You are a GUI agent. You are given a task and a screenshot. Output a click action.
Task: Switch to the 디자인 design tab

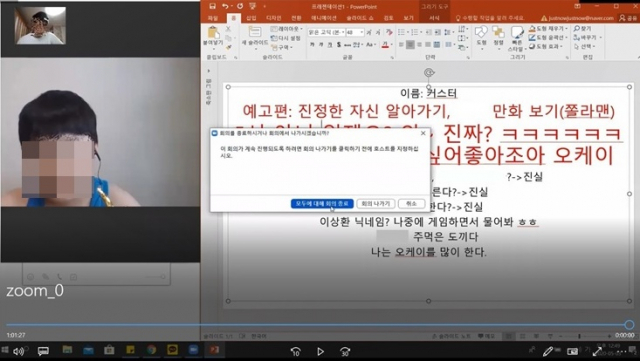click(x=273, y=18)
